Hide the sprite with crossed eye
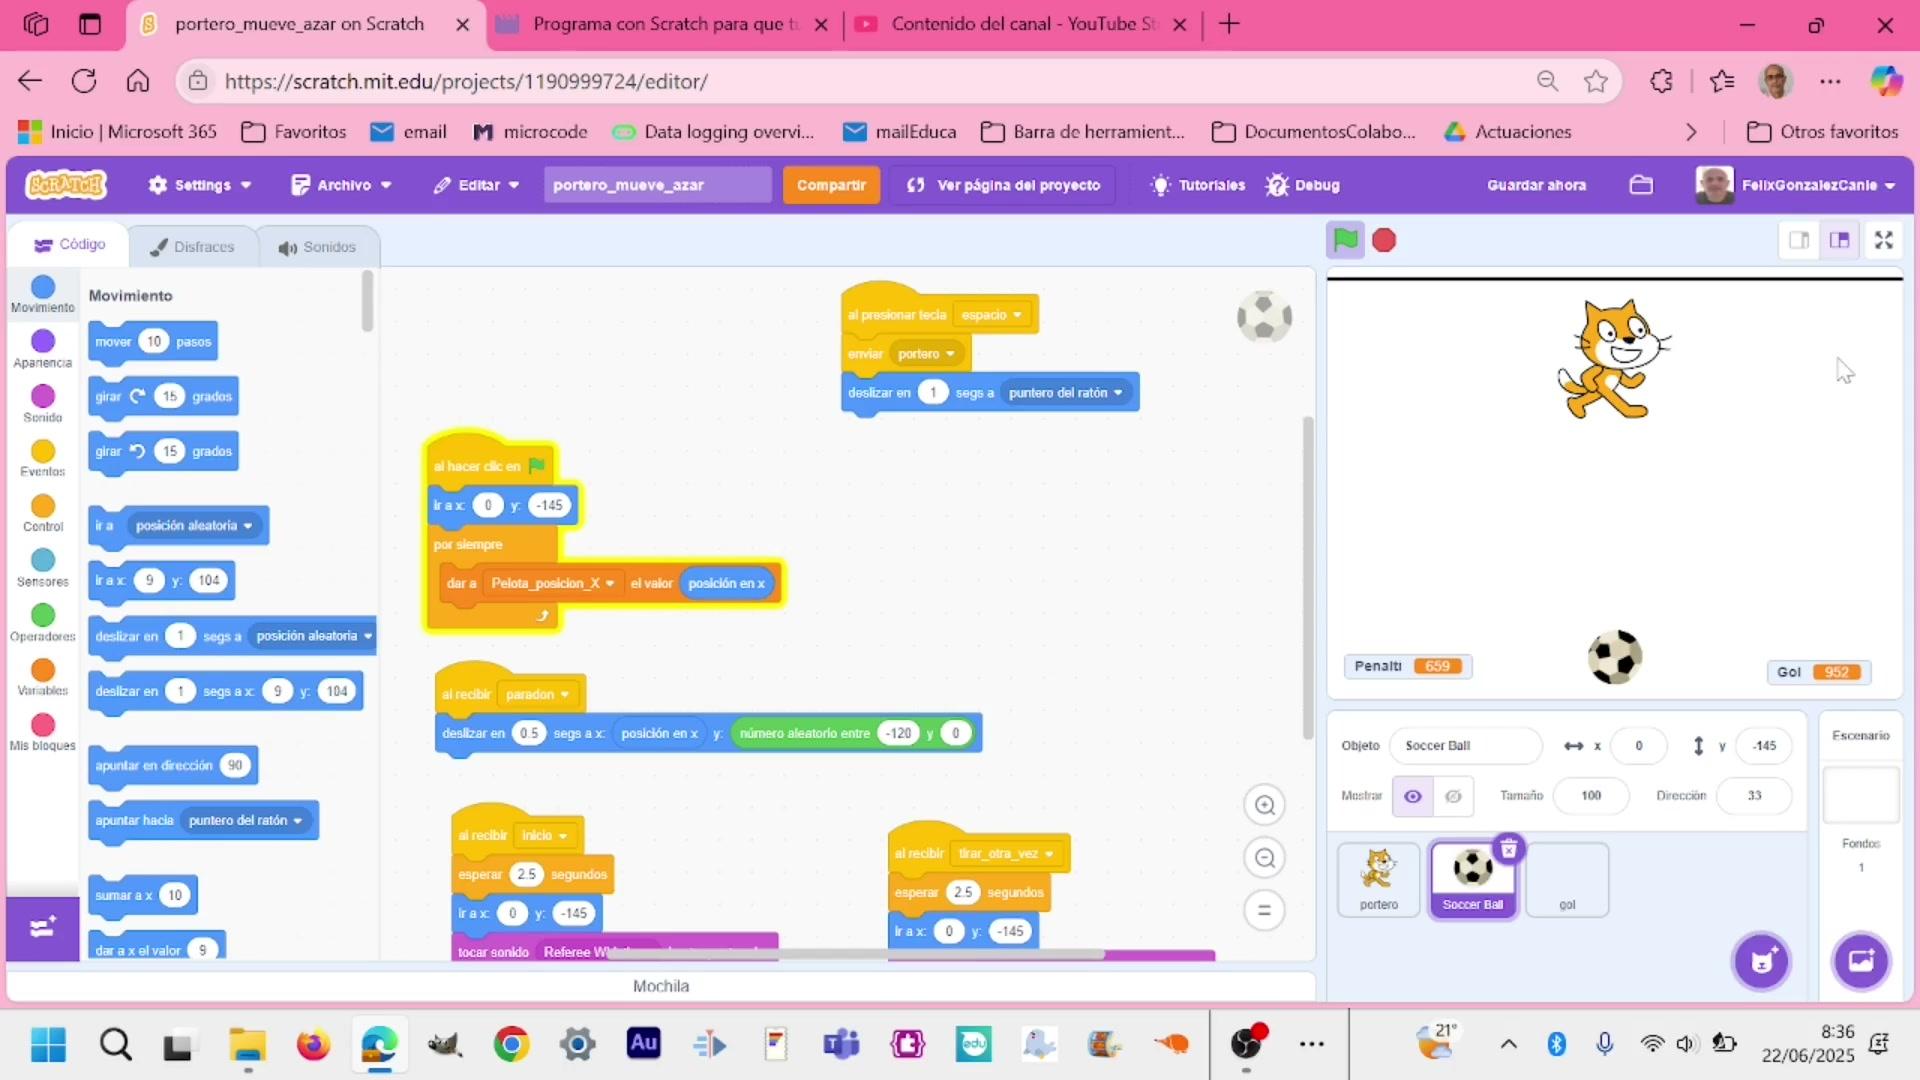This screenshot has height=1080, width=1920. (1453, 796)
